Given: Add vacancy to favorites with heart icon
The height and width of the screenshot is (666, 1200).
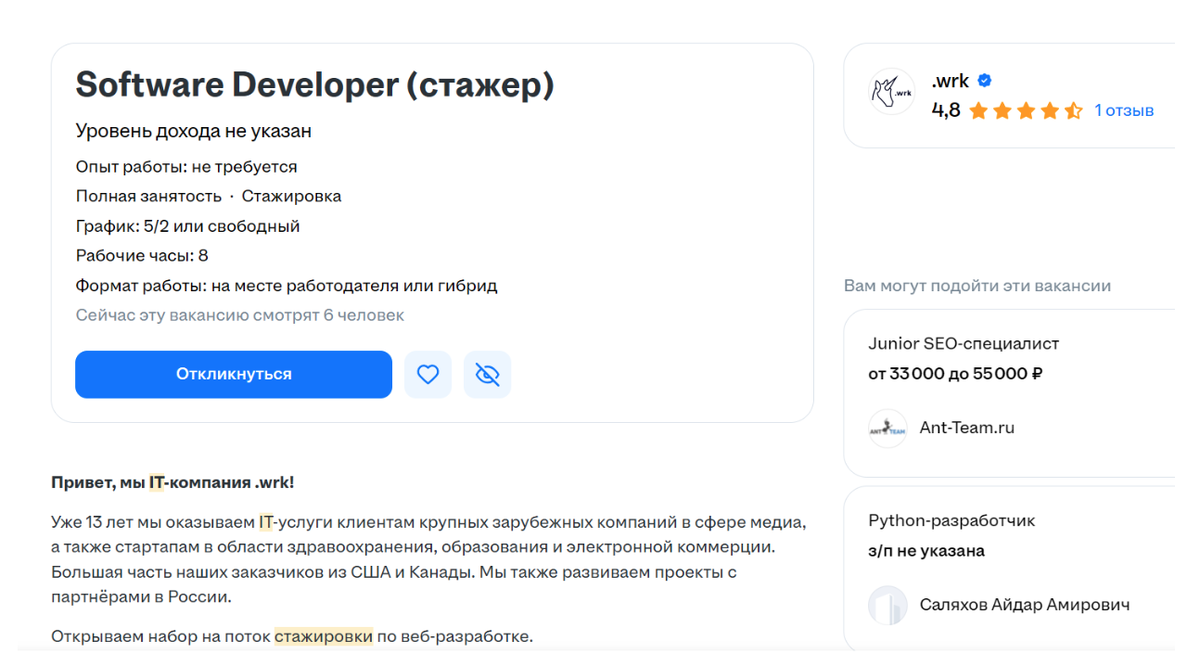Looking at the screenshot, I should [x=428, y=374].
